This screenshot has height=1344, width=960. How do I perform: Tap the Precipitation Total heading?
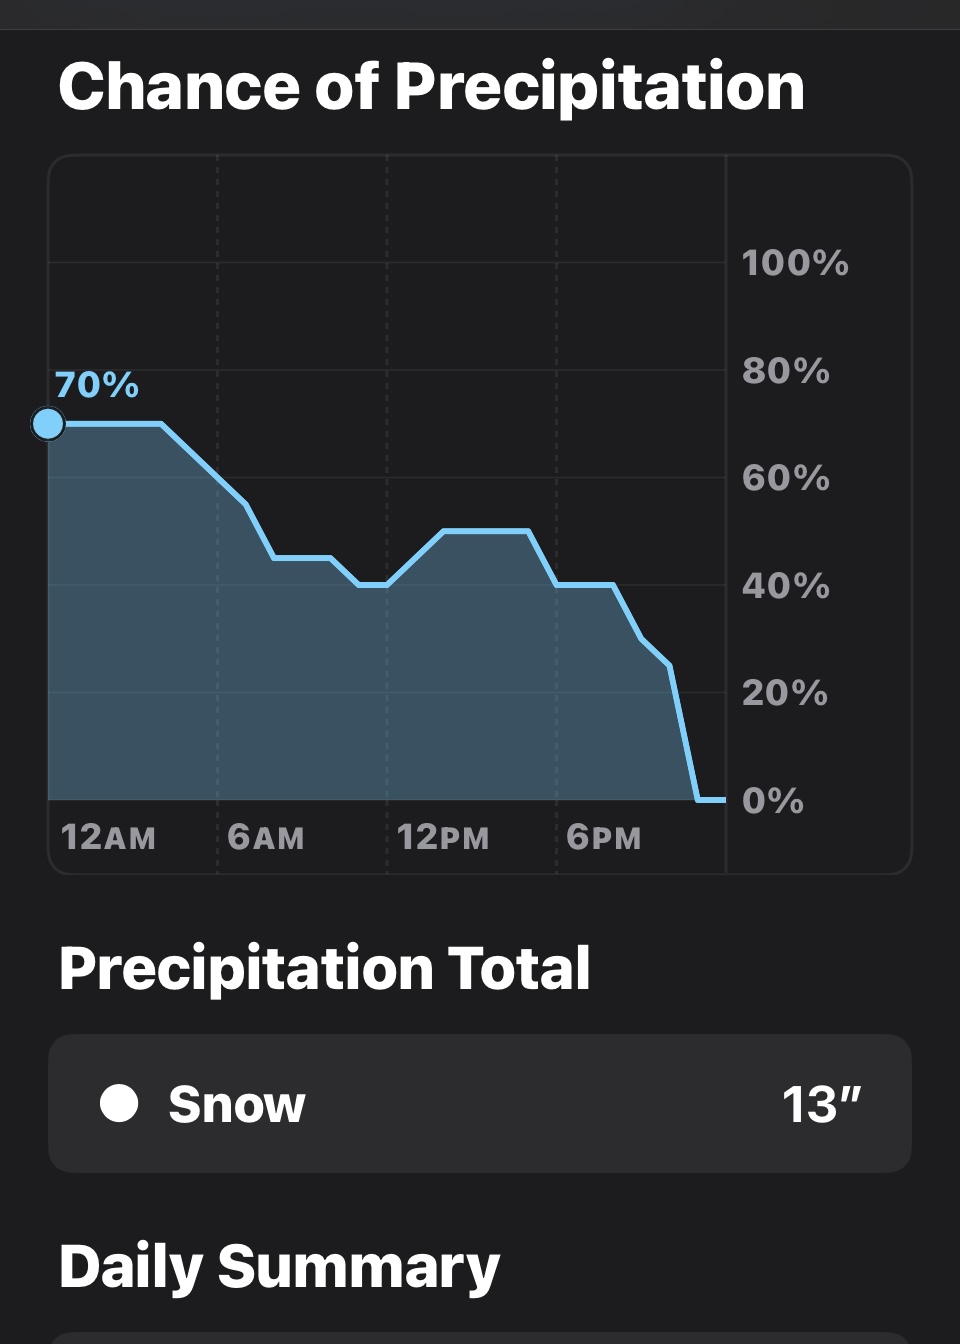coord(324,968)
